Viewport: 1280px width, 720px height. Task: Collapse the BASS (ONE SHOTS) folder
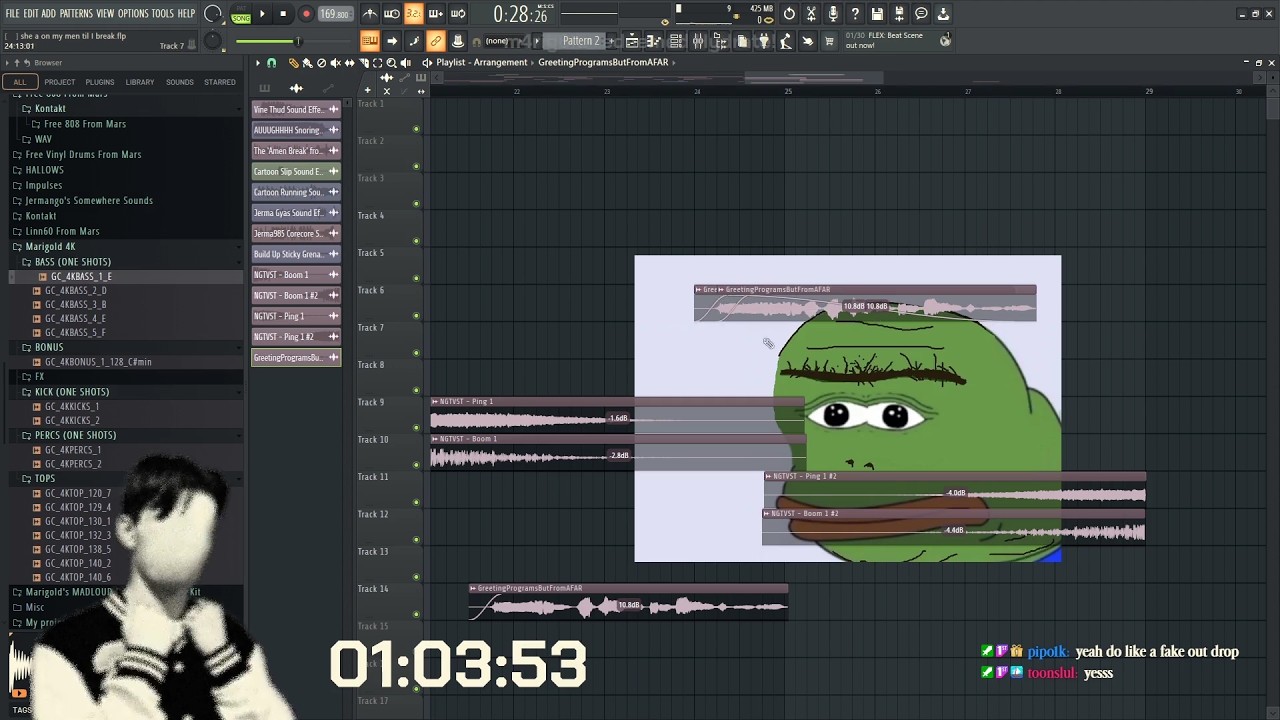[73, 262]
